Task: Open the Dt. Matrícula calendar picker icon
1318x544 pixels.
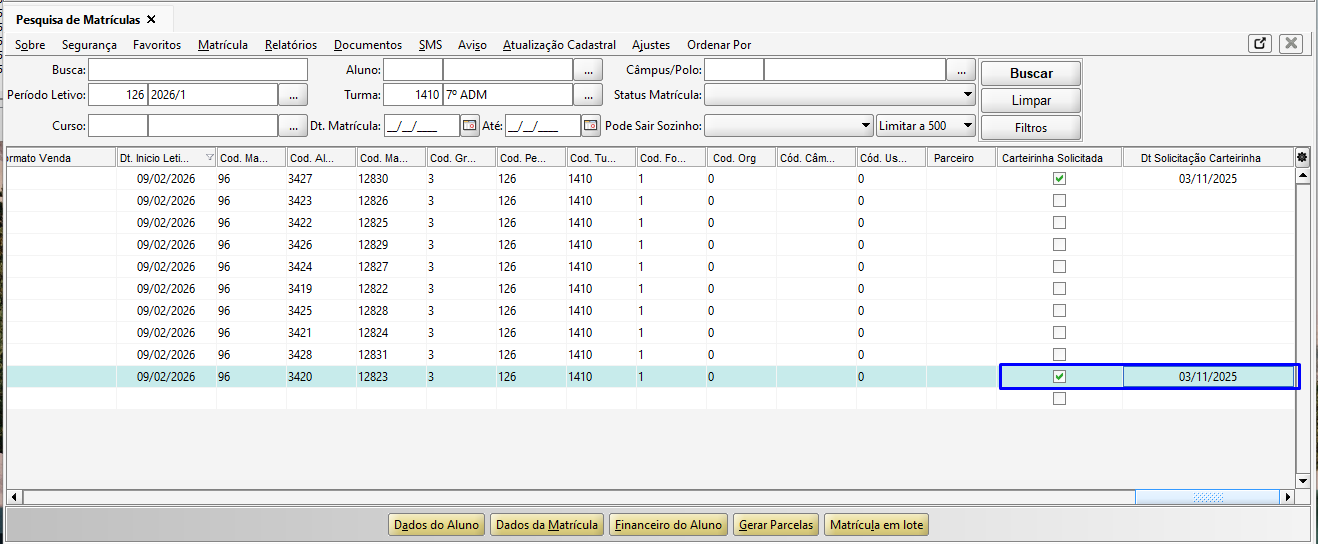Action: coord(469,126)
